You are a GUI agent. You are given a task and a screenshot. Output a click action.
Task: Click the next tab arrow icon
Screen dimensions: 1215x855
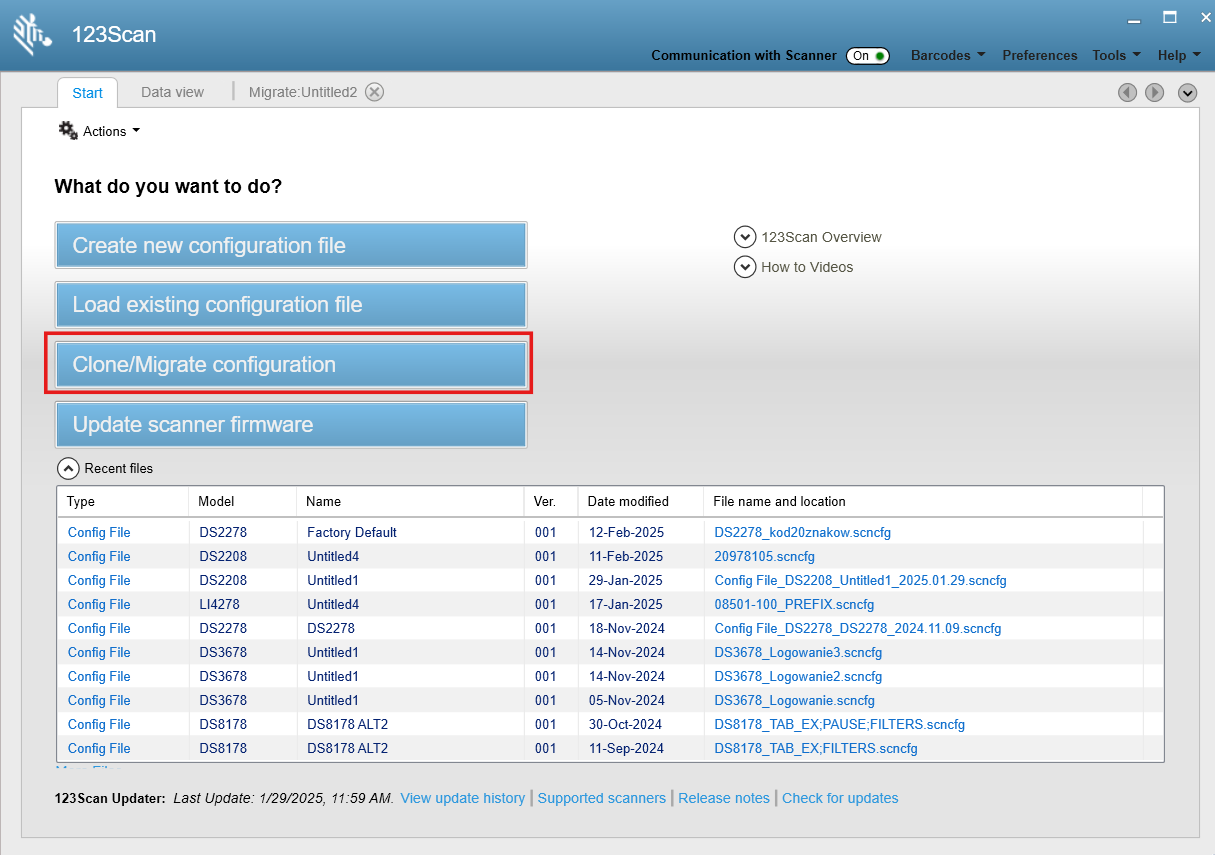(1154, 92)
